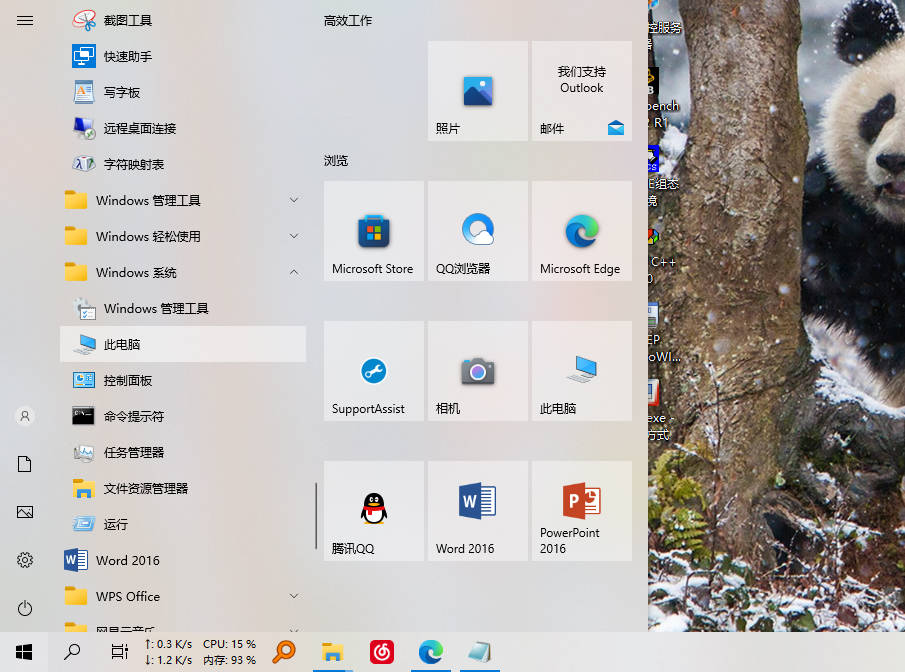Screen dimensions: 905x672
Task: Open the 腾讯QQ tile
Action: pyautogui.click(x=373, y=510)
